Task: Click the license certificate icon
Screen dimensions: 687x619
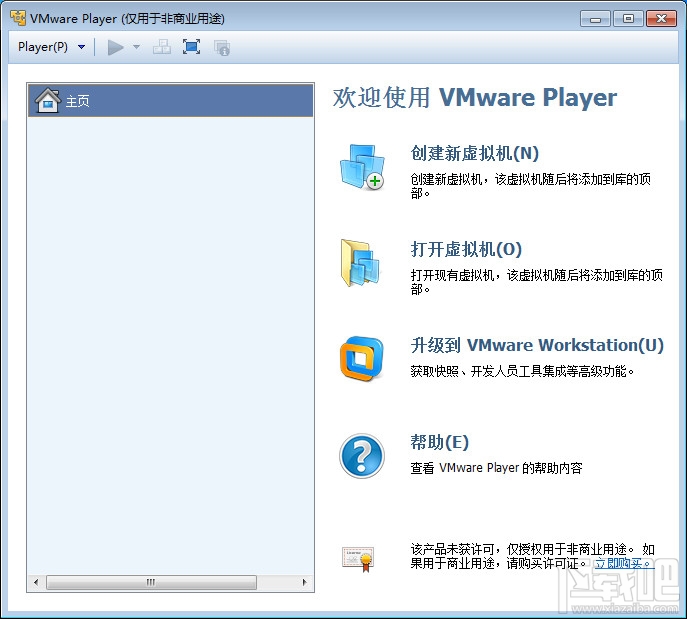Action: (x=358, y=559)
